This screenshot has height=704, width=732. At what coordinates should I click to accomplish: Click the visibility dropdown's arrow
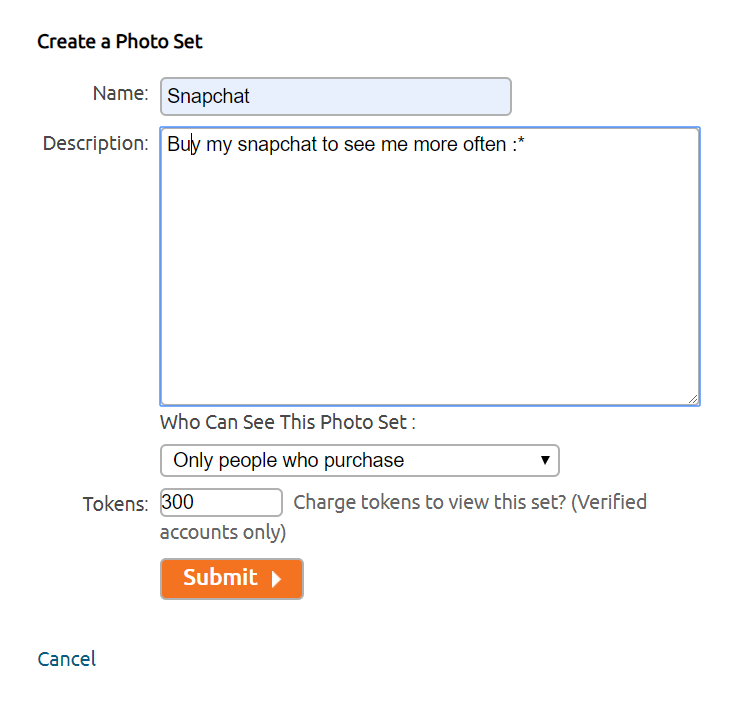click(545, 461)
